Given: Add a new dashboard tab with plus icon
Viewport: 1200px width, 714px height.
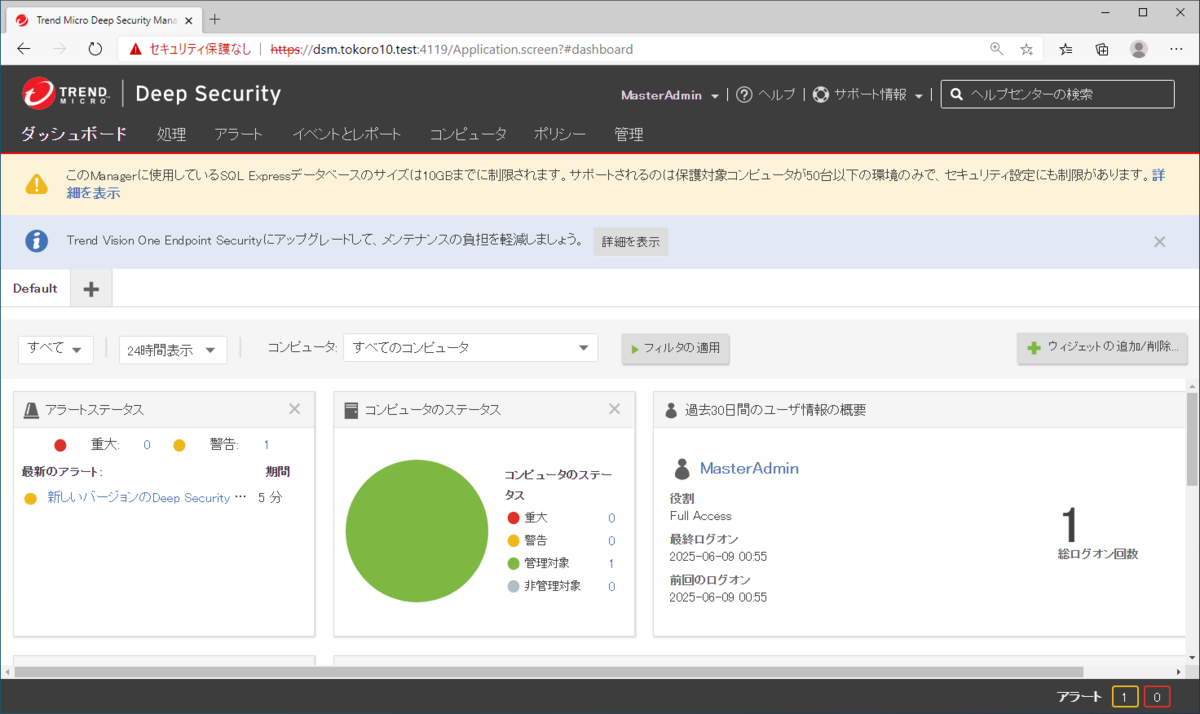Looking at the screenshot, I should tap(91, 289).
